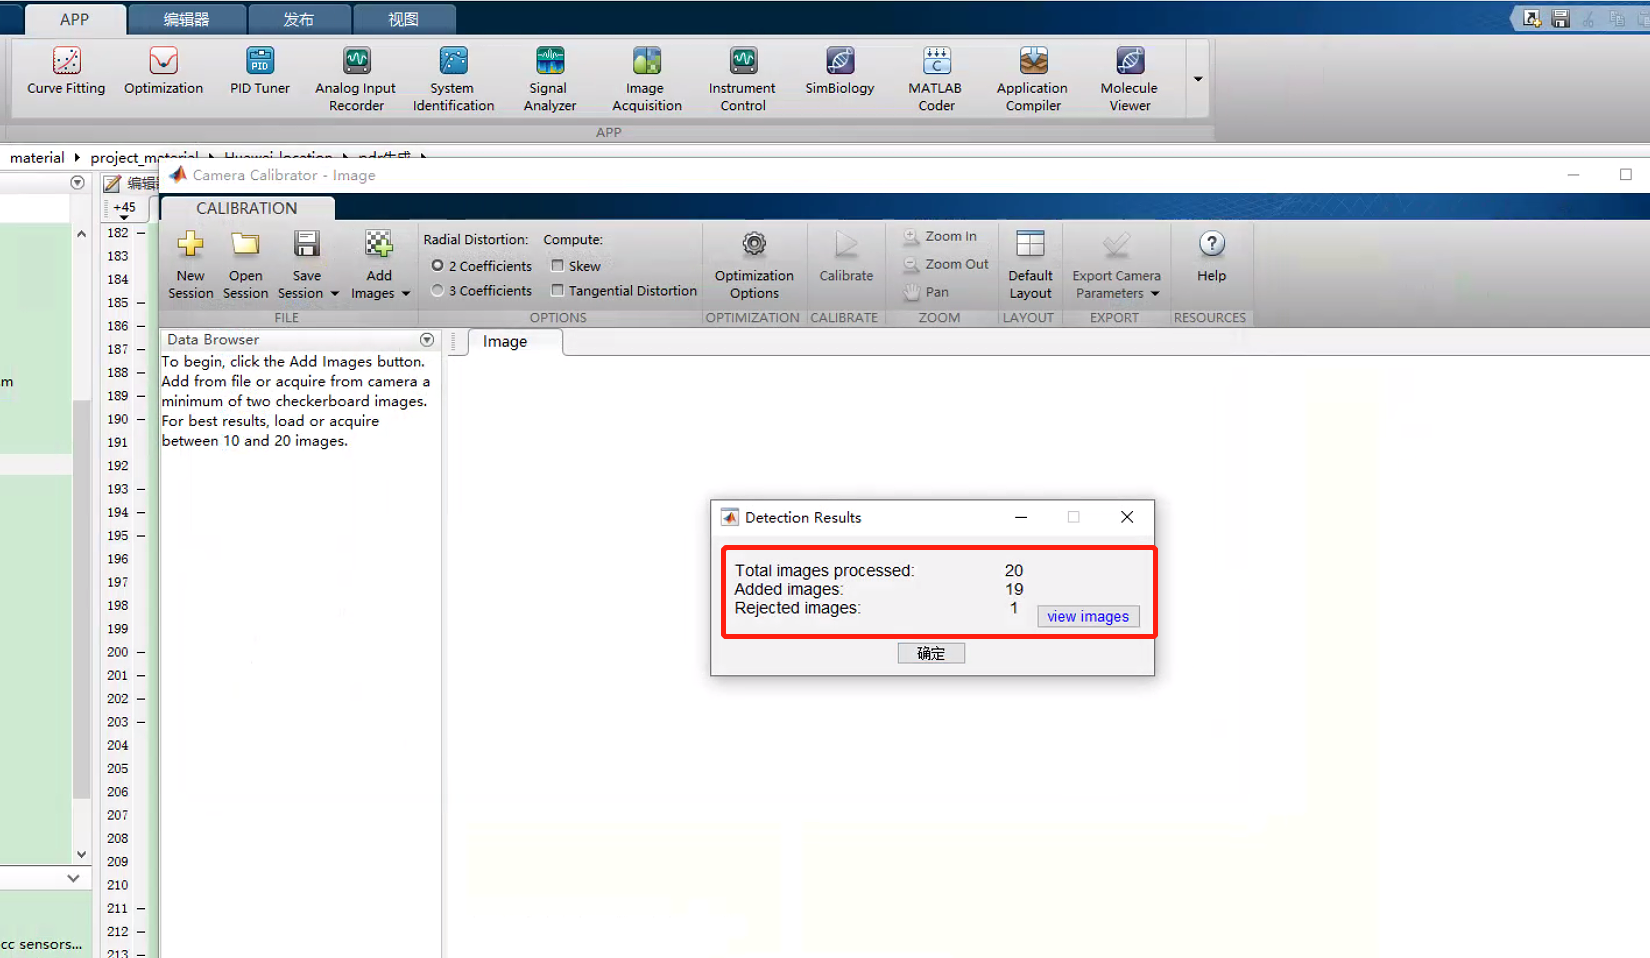
Task: Switch to the 编辑器 ribbon tab
Action: 186,19
